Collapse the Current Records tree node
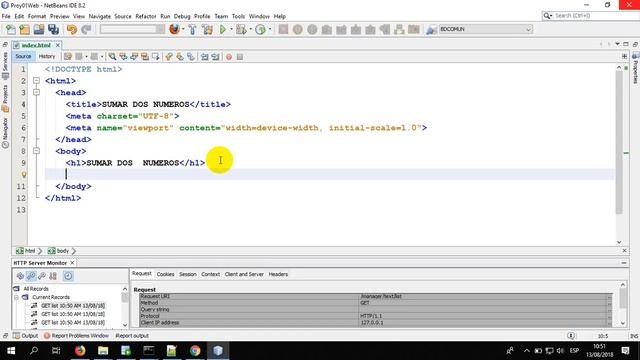640x360 pixels. click(16, 297)
